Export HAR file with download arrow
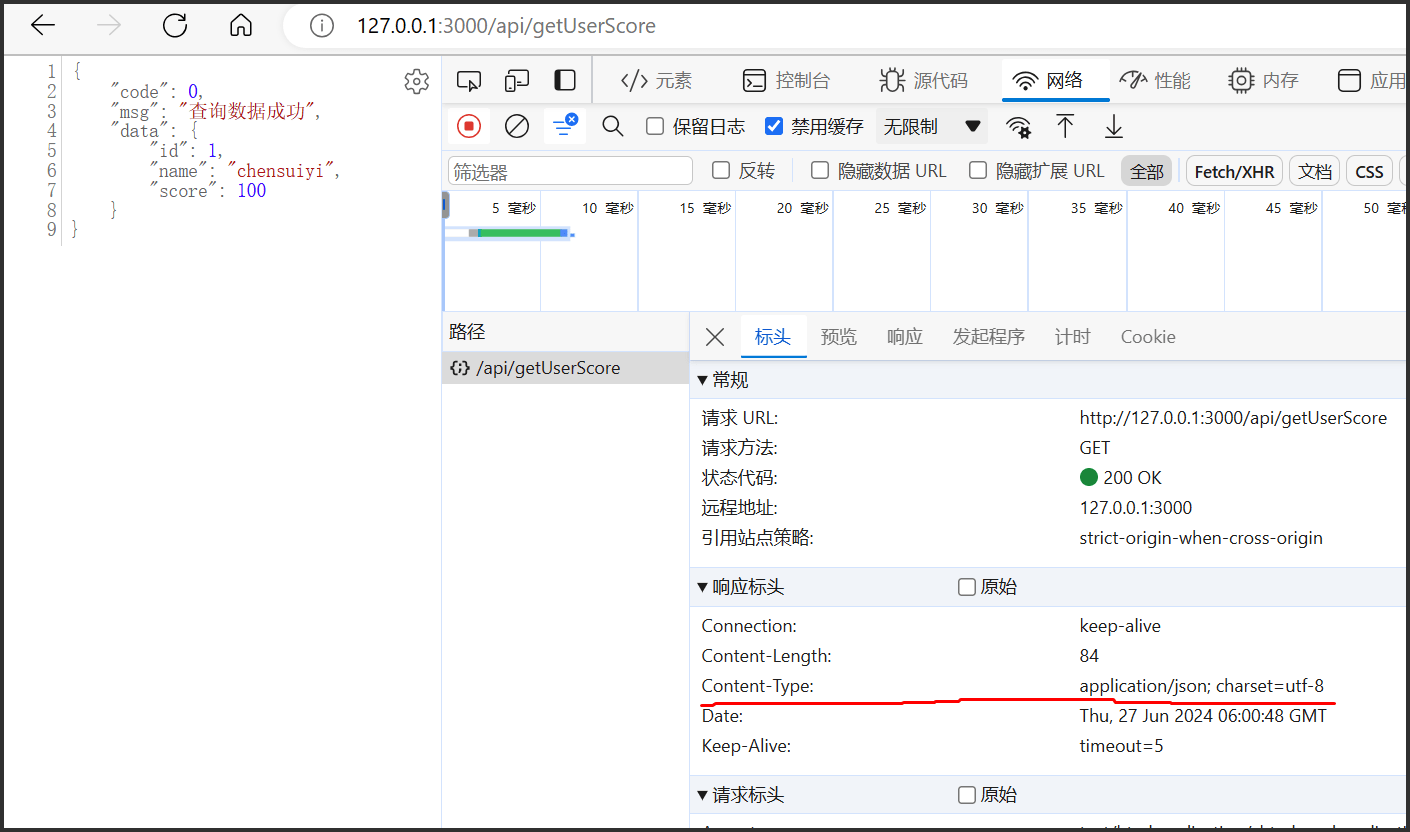This screenshot has width=1410, height=832. [x=1114, y=126]
